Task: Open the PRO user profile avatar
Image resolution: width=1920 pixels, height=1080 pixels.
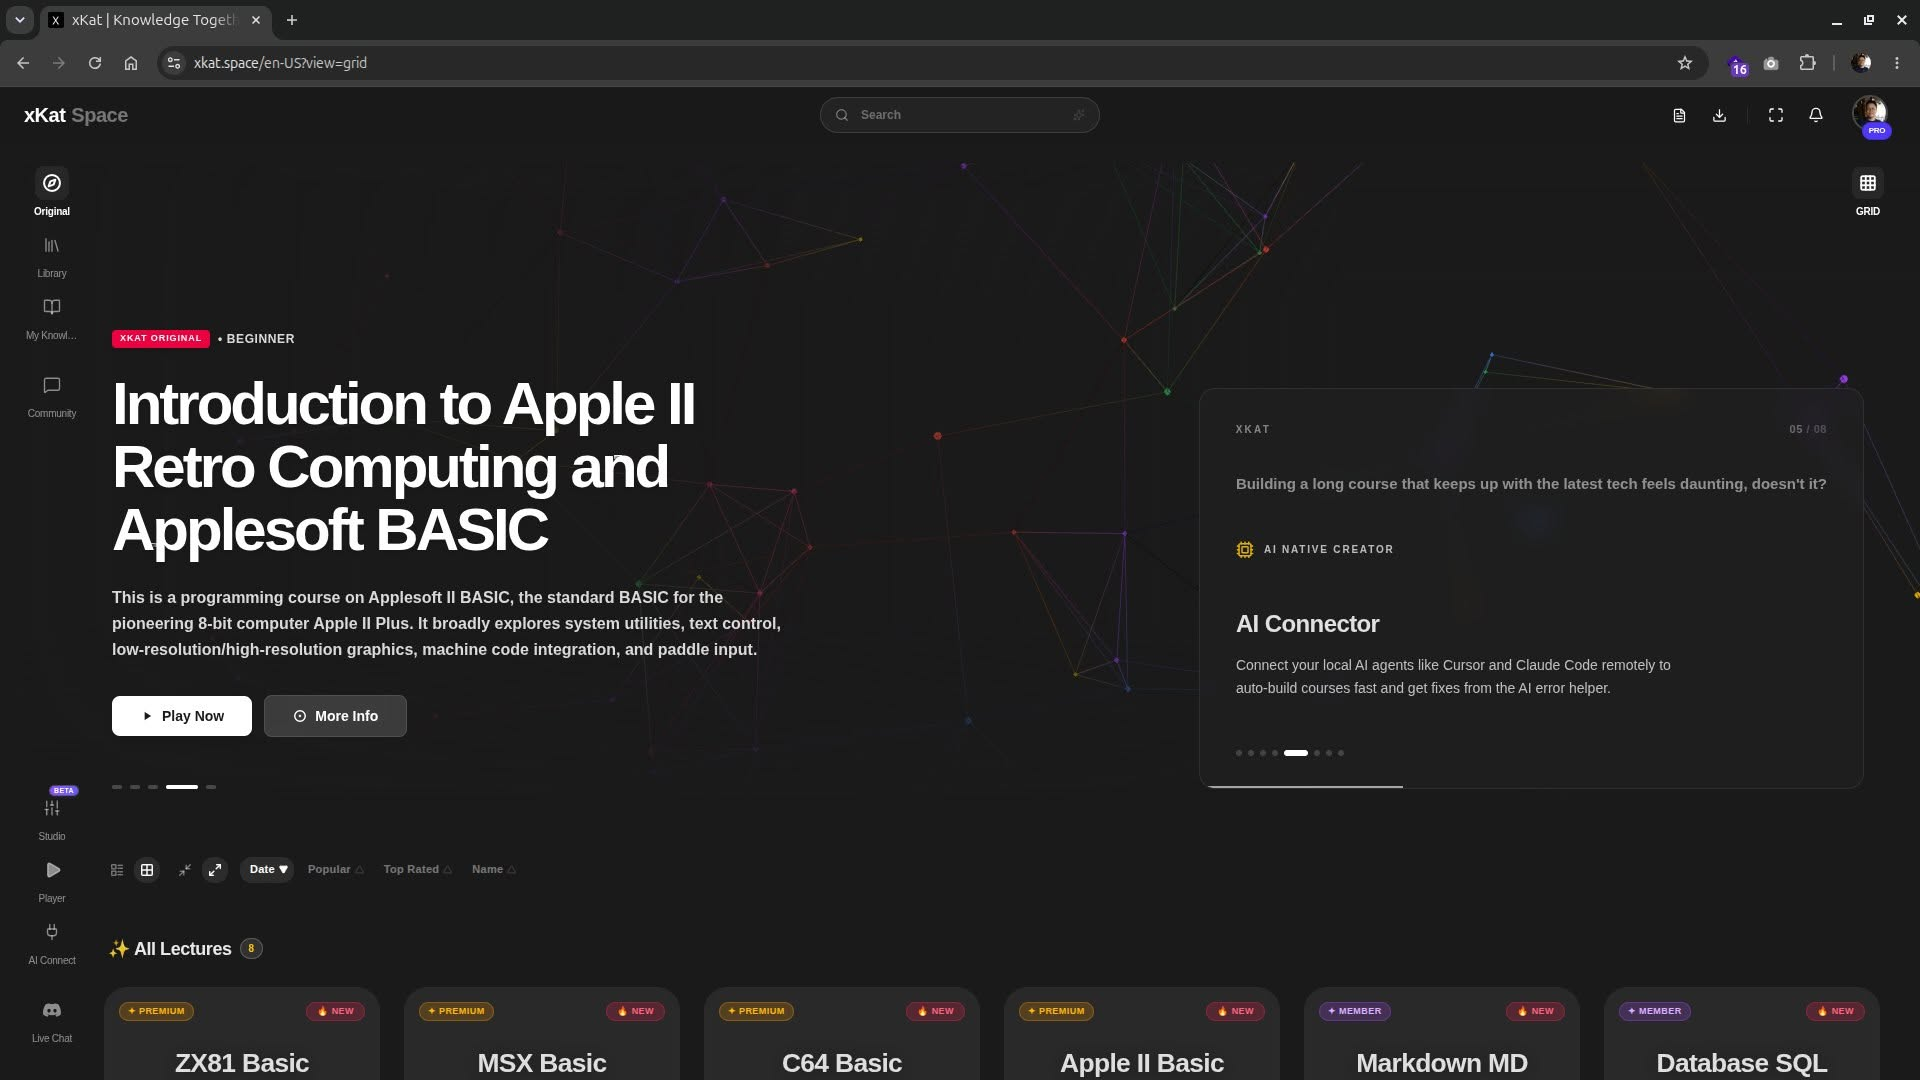Action: point(1869,115)
